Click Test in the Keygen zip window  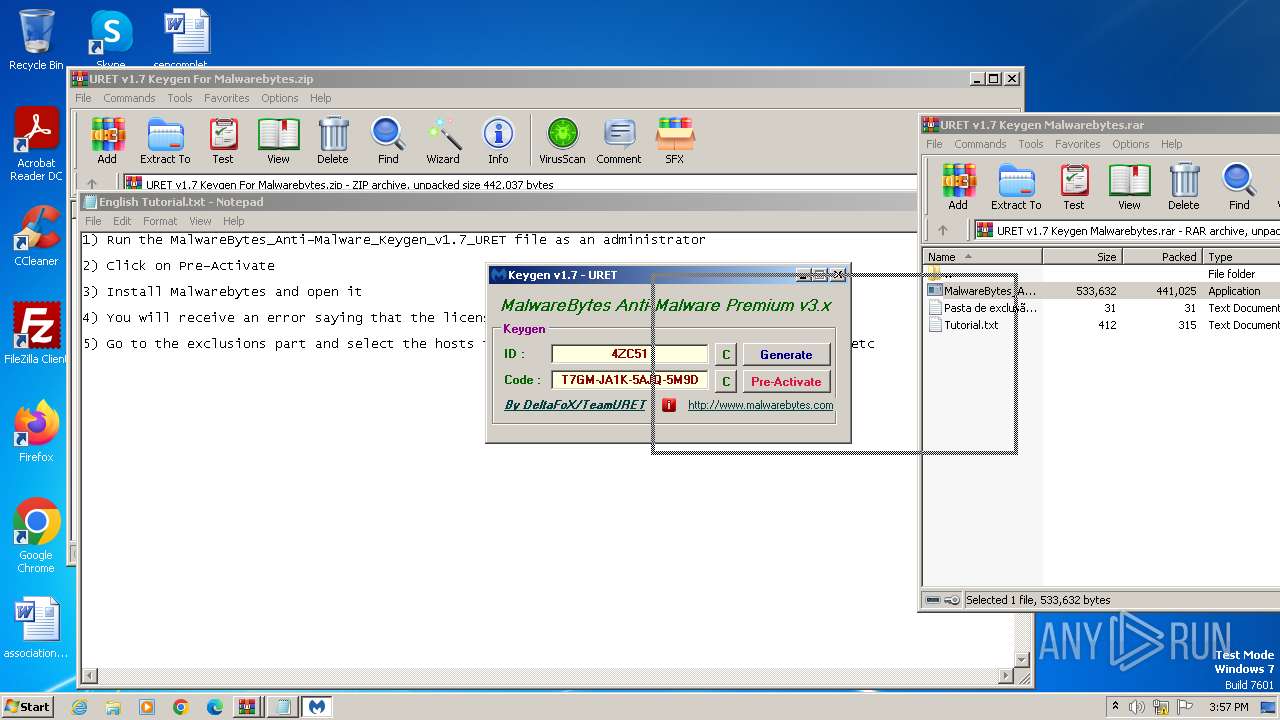click(x=223, y=141)
